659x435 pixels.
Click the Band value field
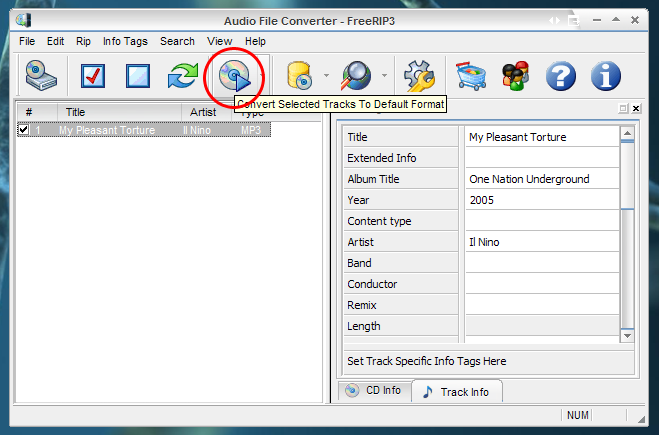542,263
